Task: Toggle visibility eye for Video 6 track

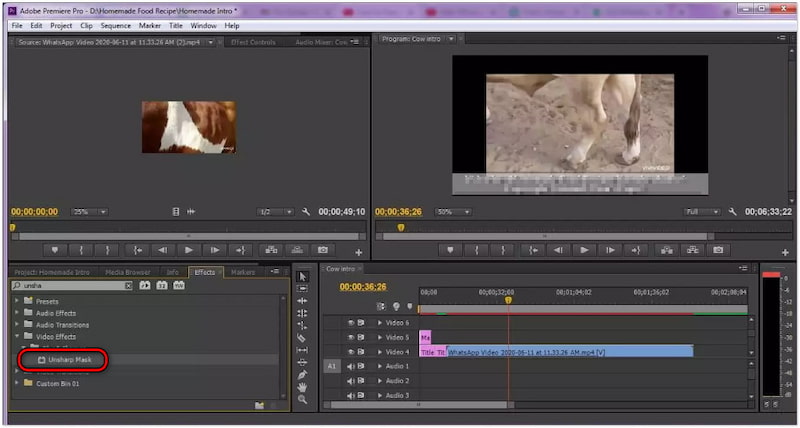Action: (351, 323)
